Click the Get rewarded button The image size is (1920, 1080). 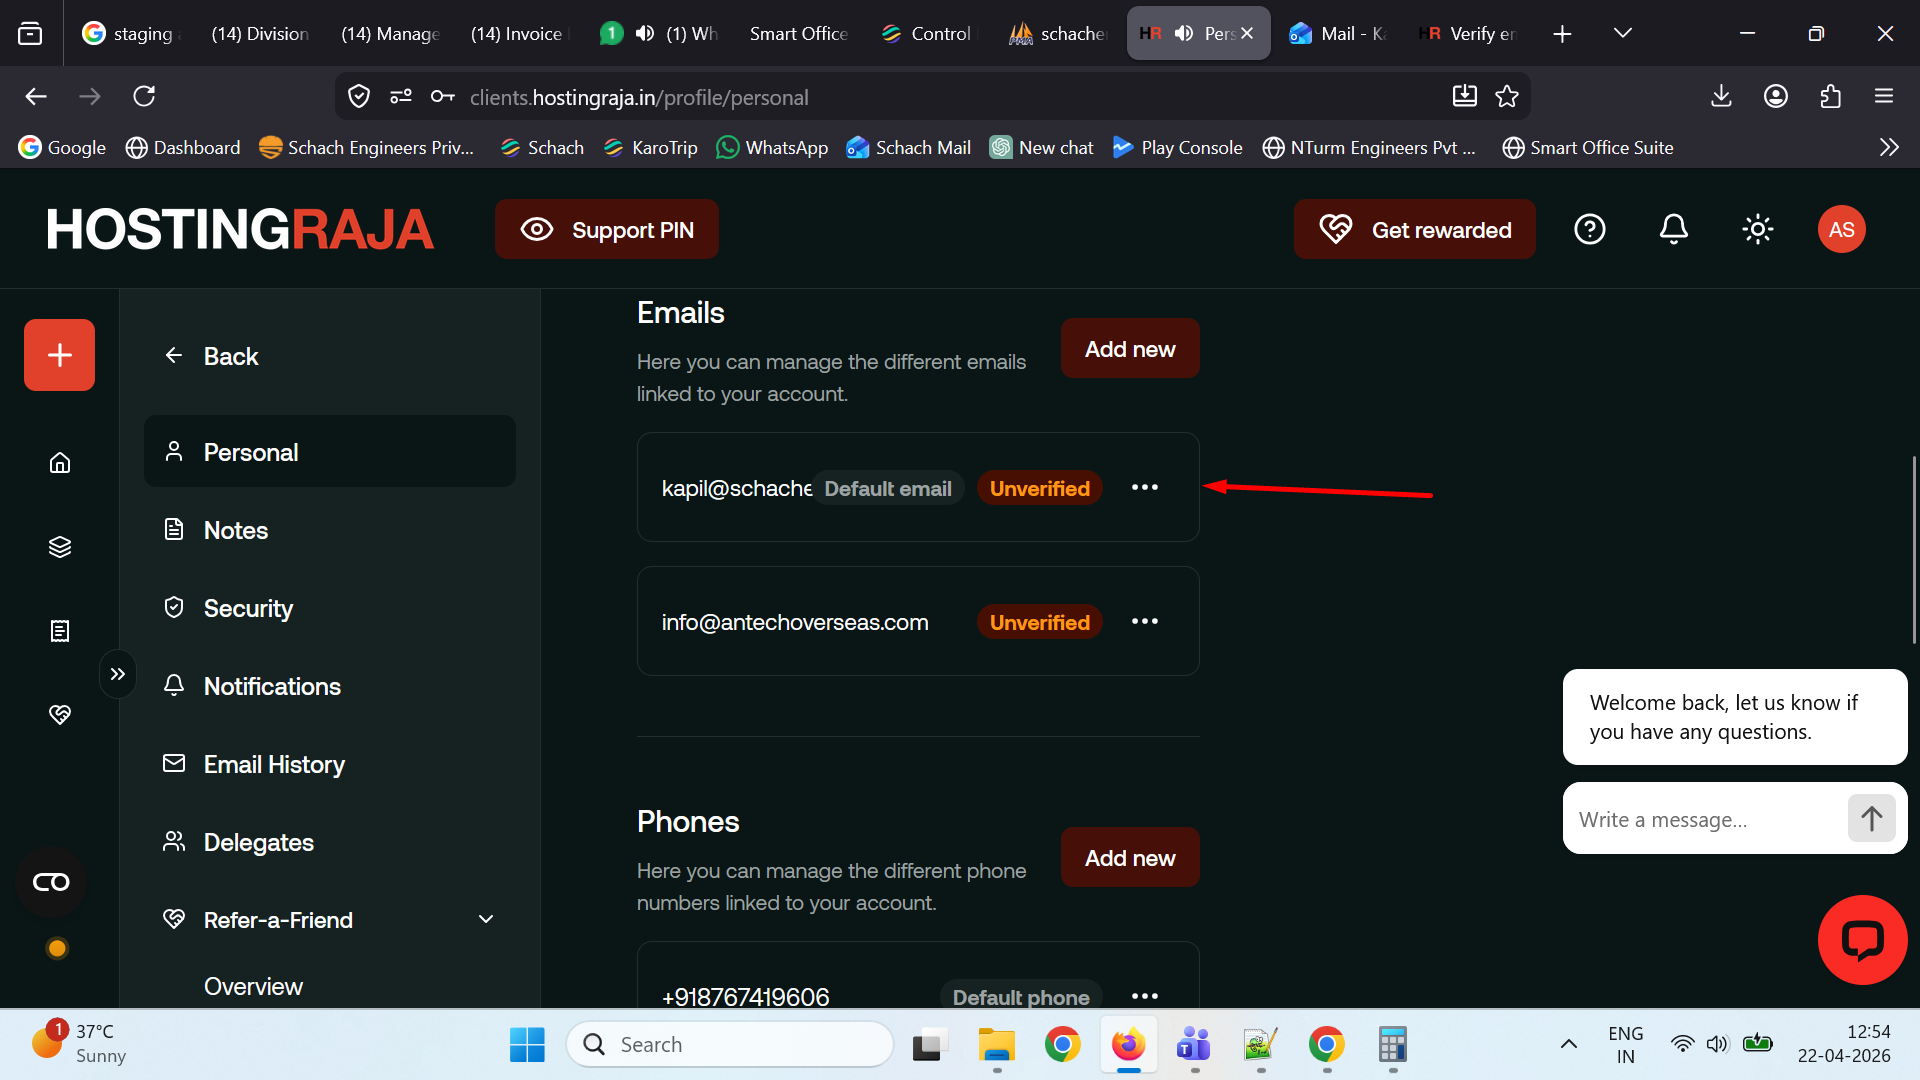click(1414, 230)
